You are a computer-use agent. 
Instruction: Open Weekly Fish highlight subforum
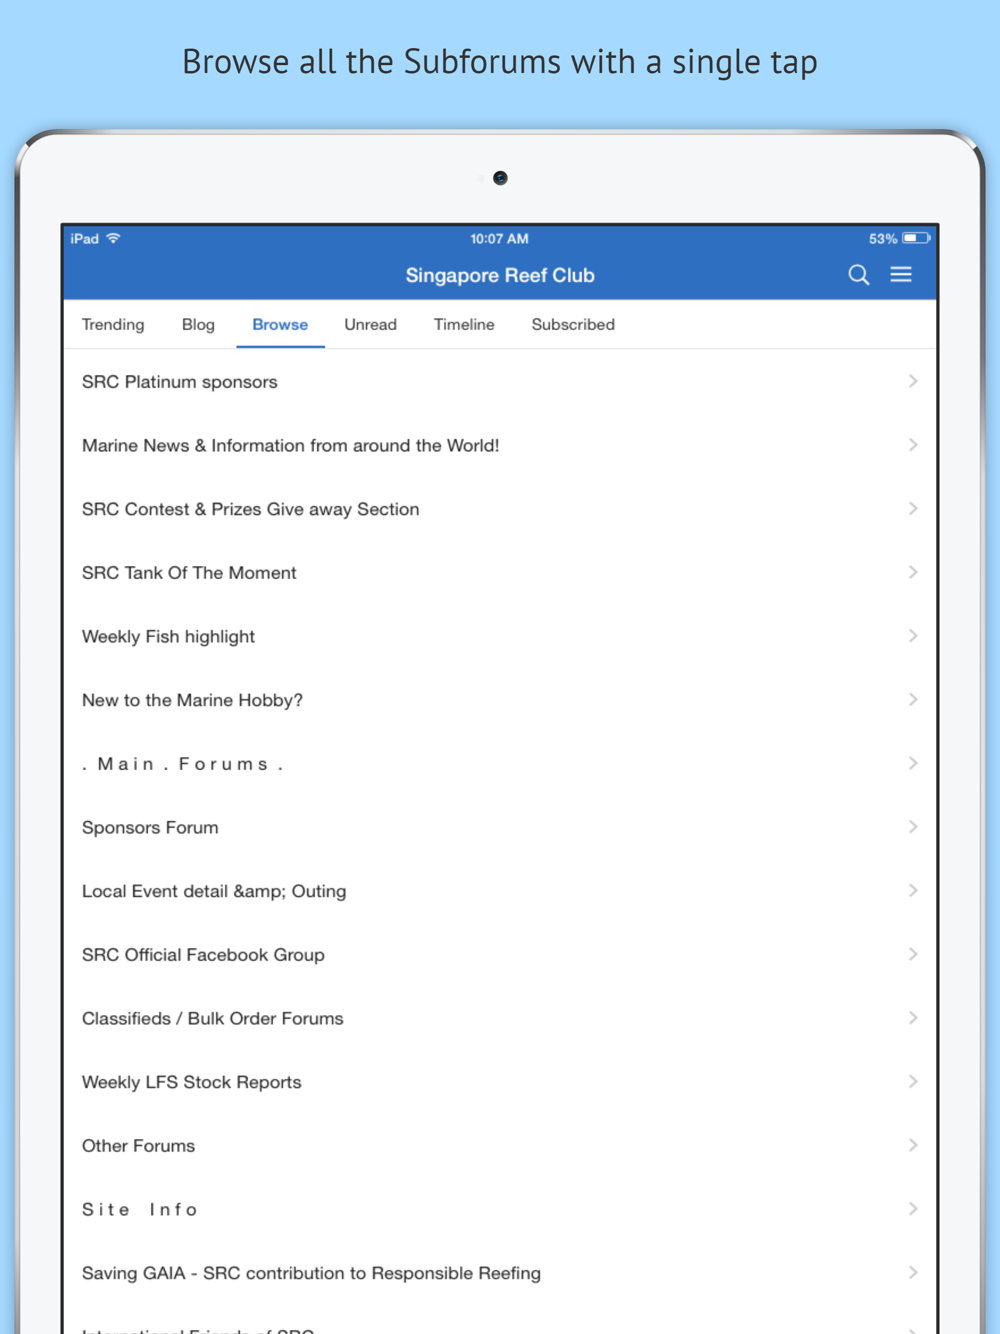(500, 636)
